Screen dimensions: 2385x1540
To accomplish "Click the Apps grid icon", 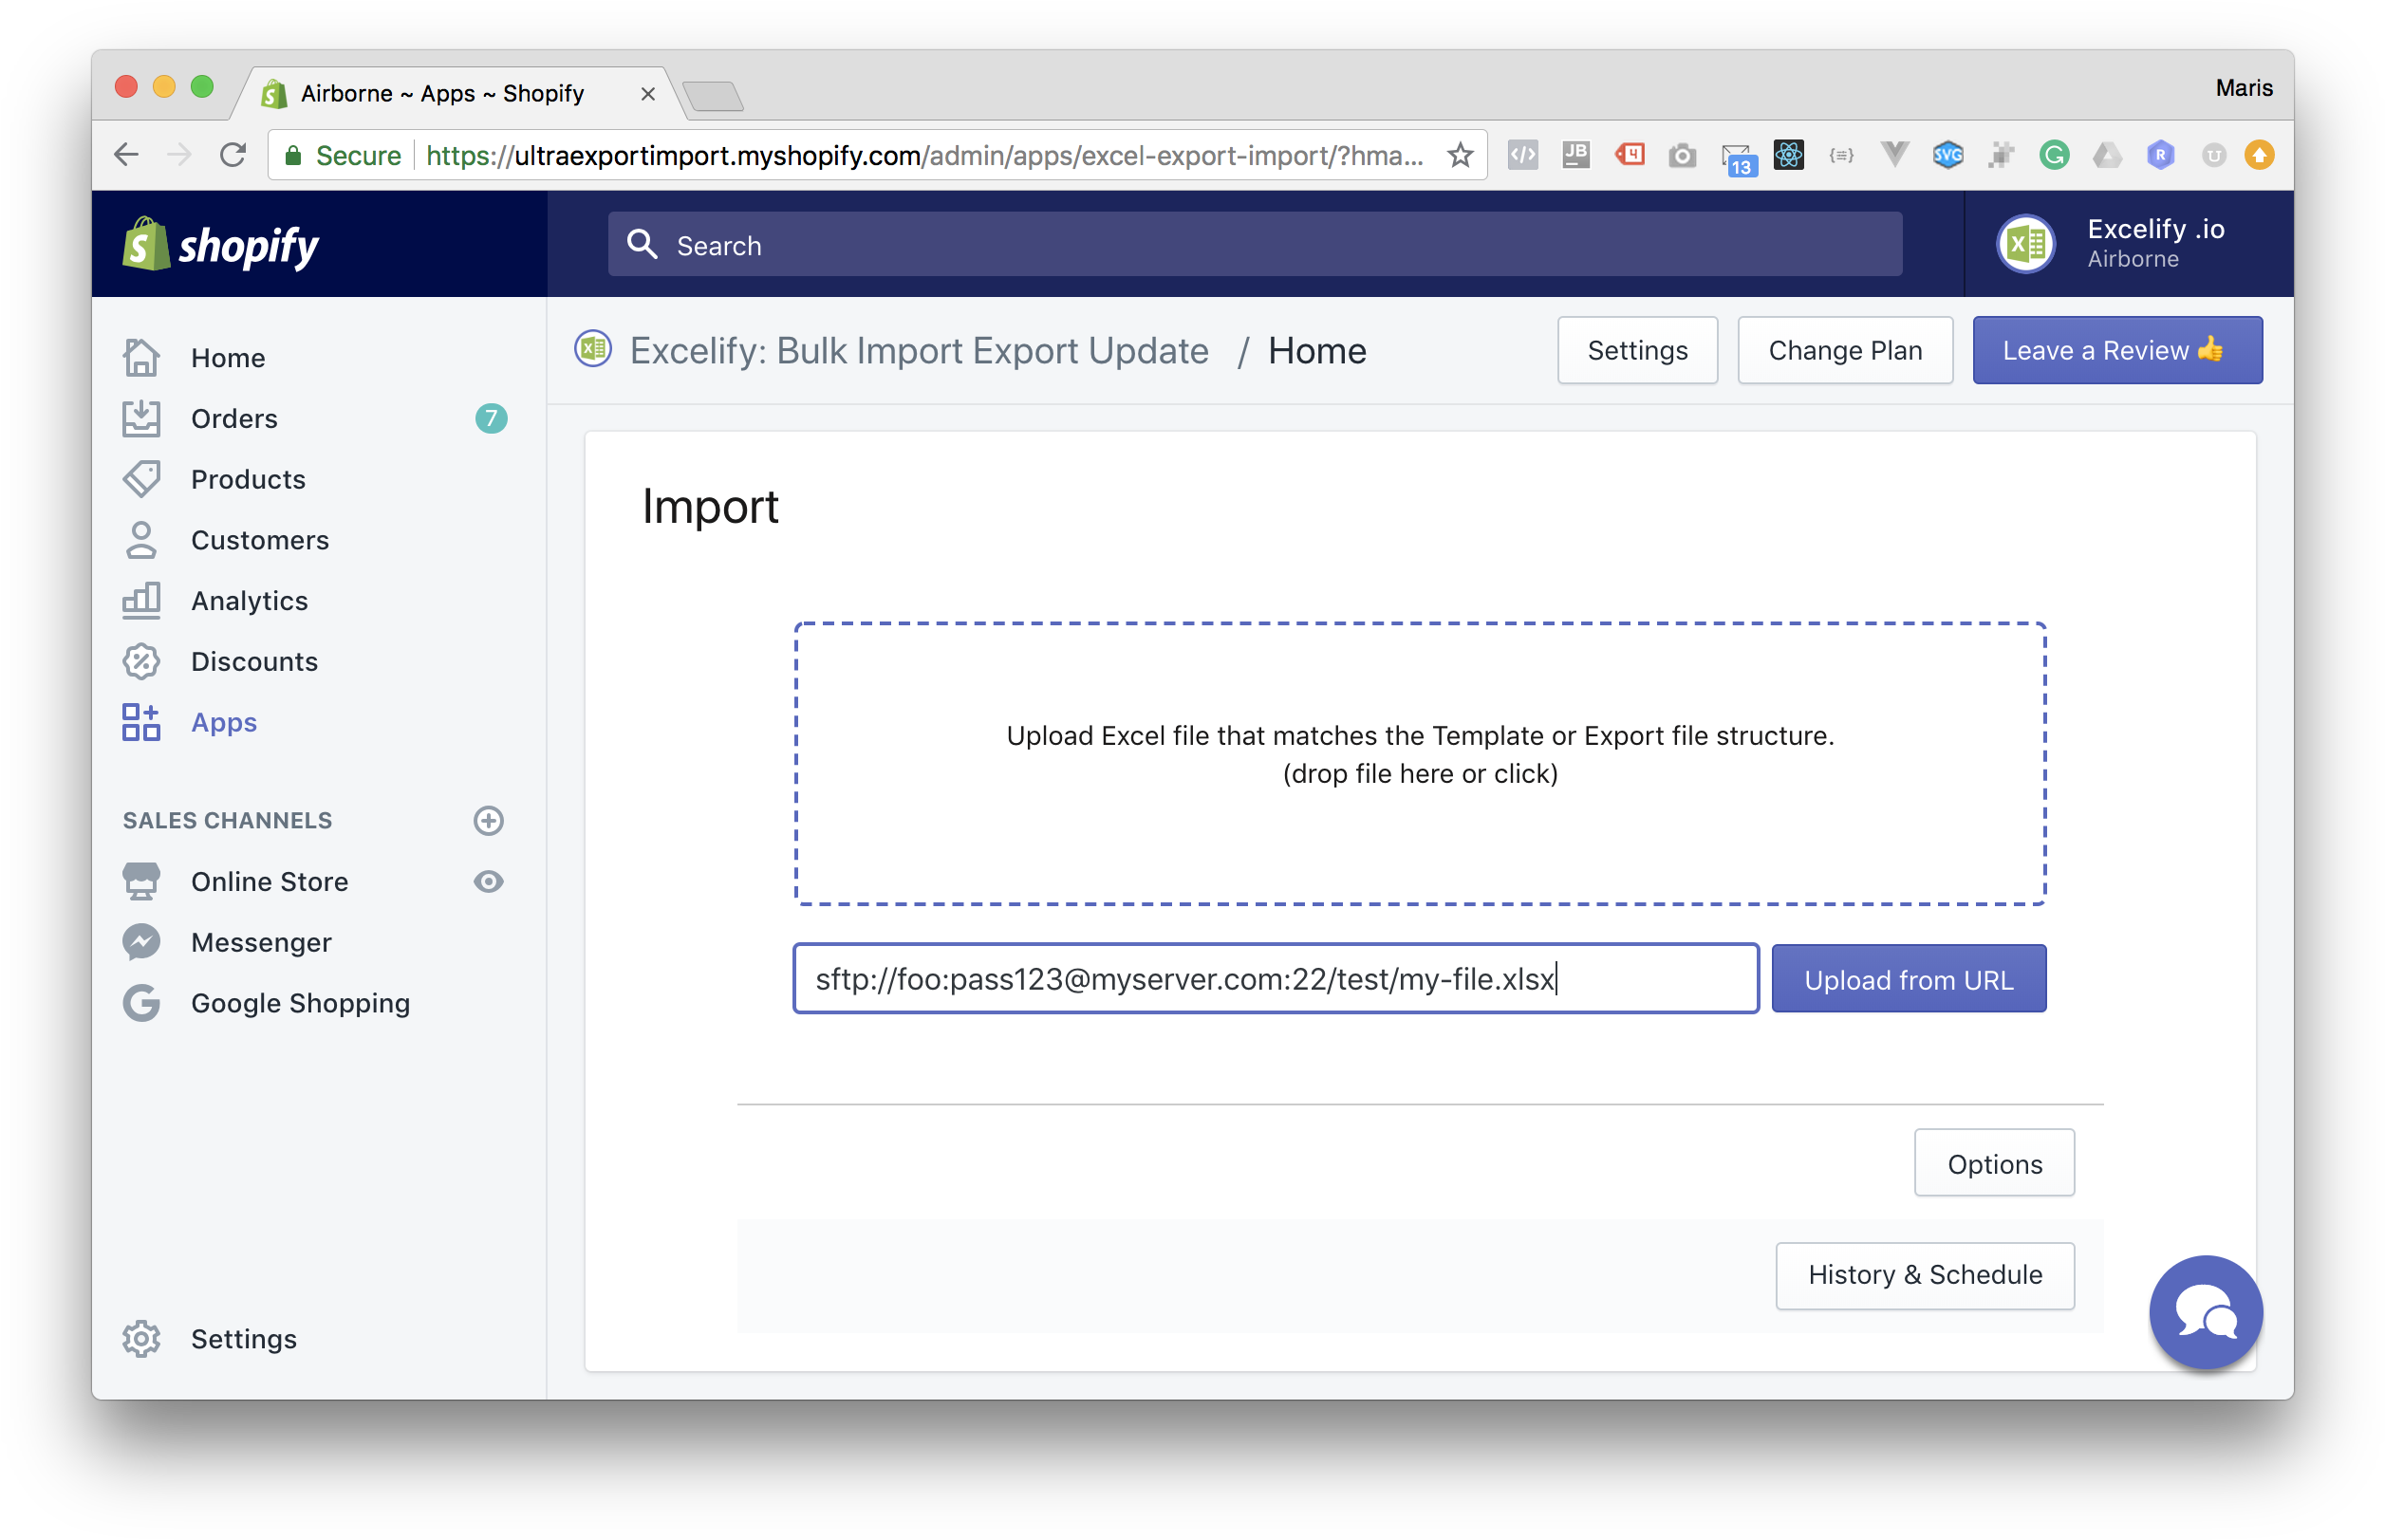I will [141, 722].
